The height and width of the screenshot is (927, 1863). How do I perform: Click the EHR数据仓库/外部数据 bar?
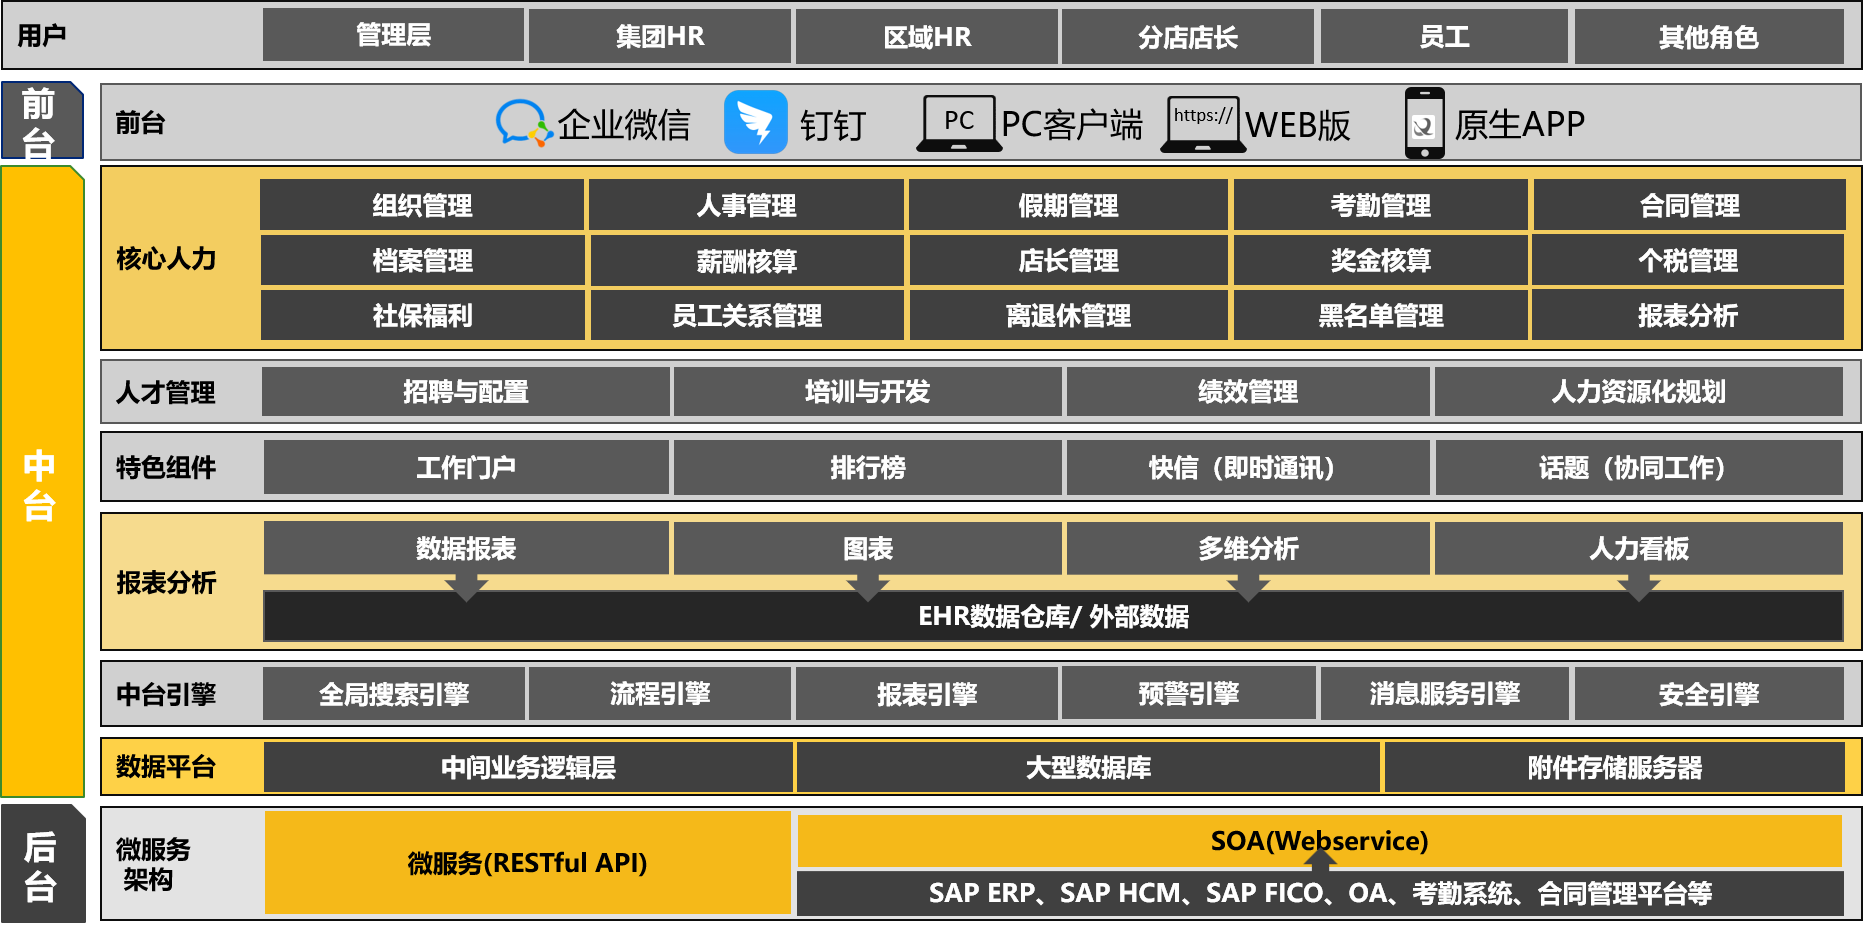click(x=1053, y=616)
